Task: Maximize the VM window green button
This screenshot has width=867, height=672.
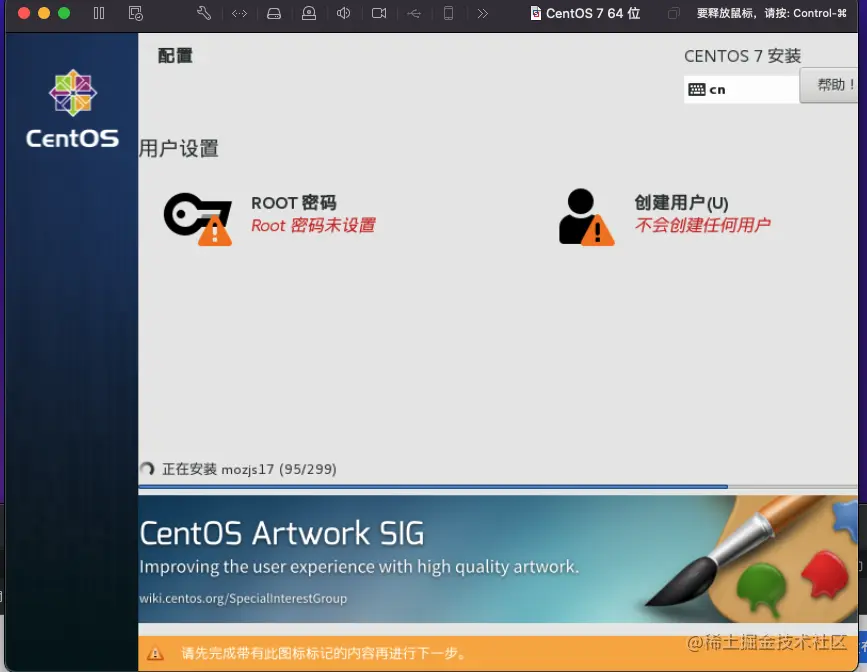Action: (x=64, y=13)
